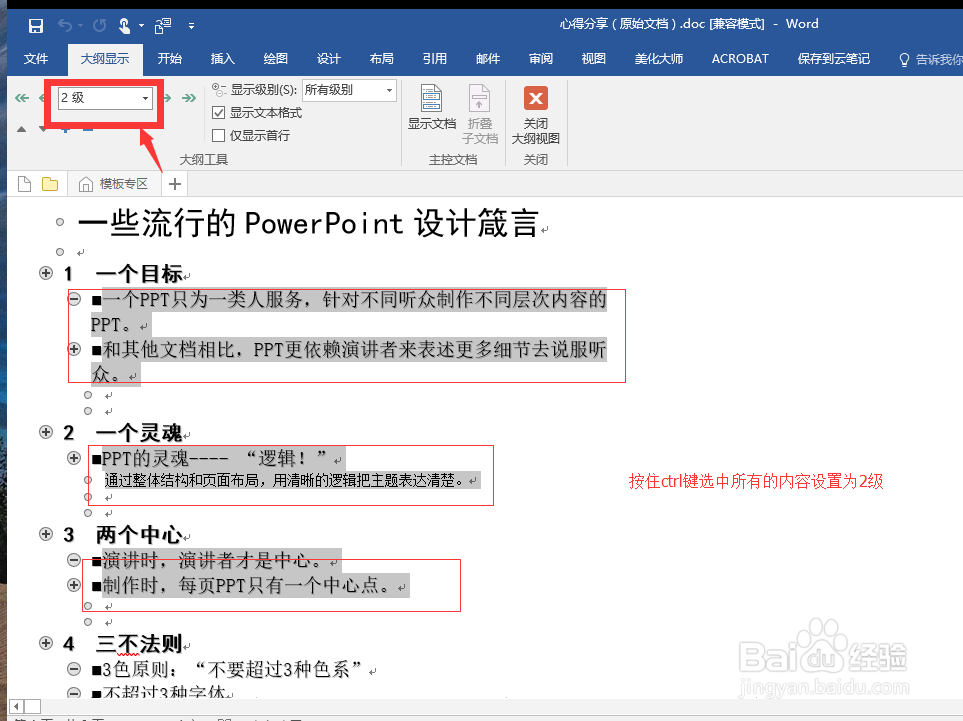This screenshot has height=721, width=963.
Task: Open the ACROBAT tab
Action: tap(740, 59)
